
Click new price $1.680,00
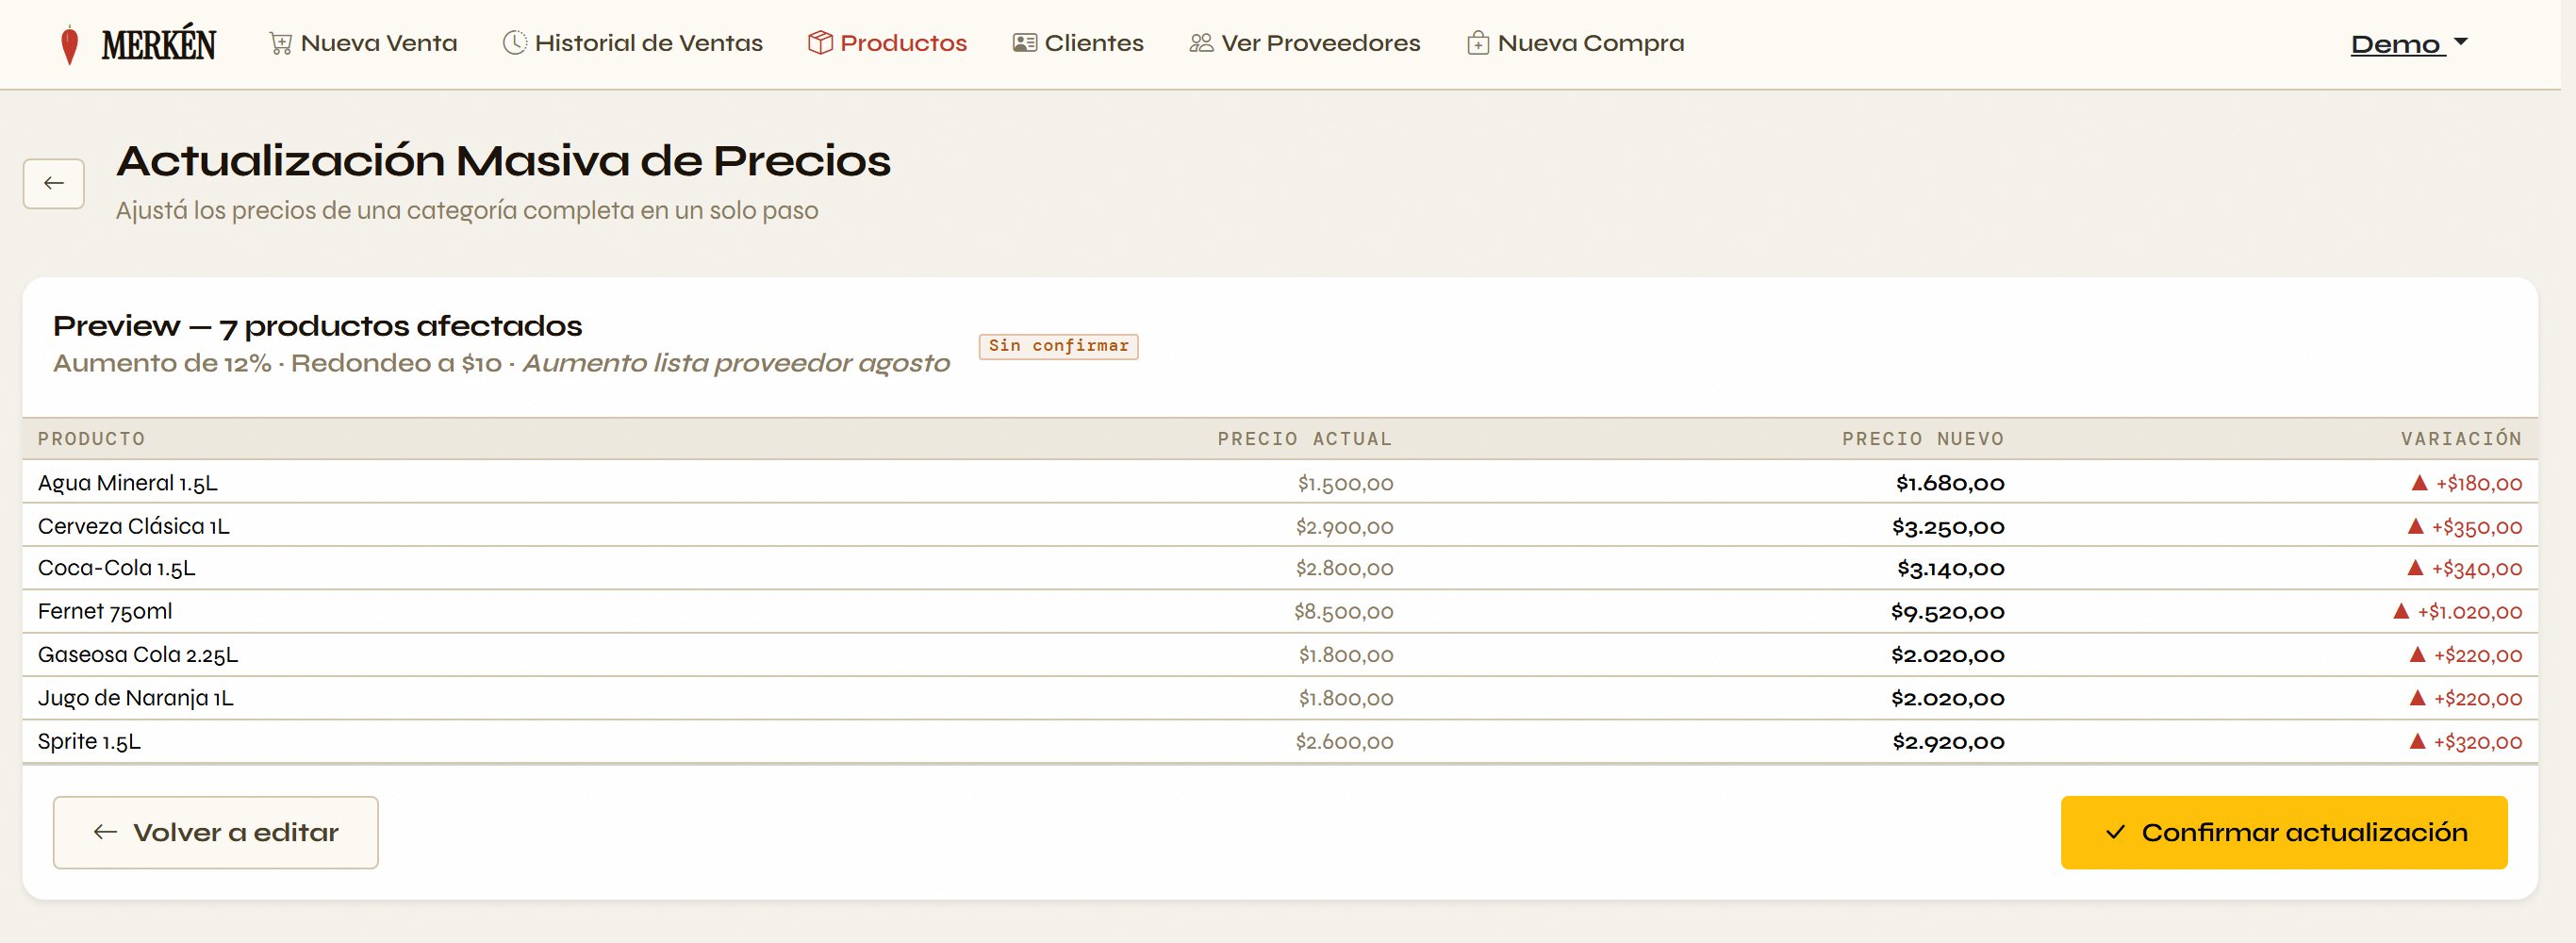point(1950,484)
